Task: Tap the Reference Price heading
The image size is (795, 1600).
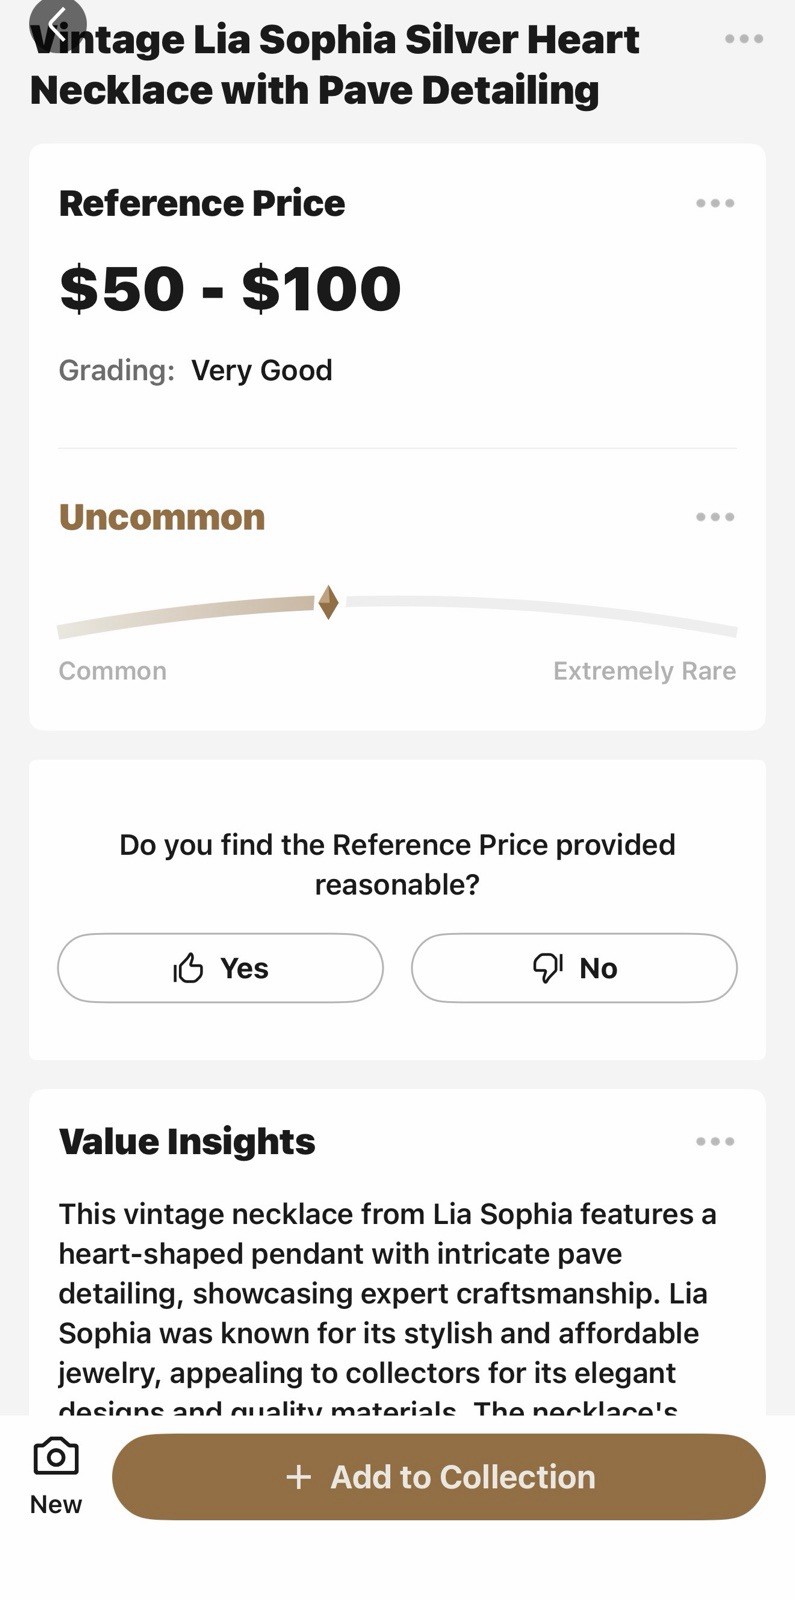Action: click(202, 203)
